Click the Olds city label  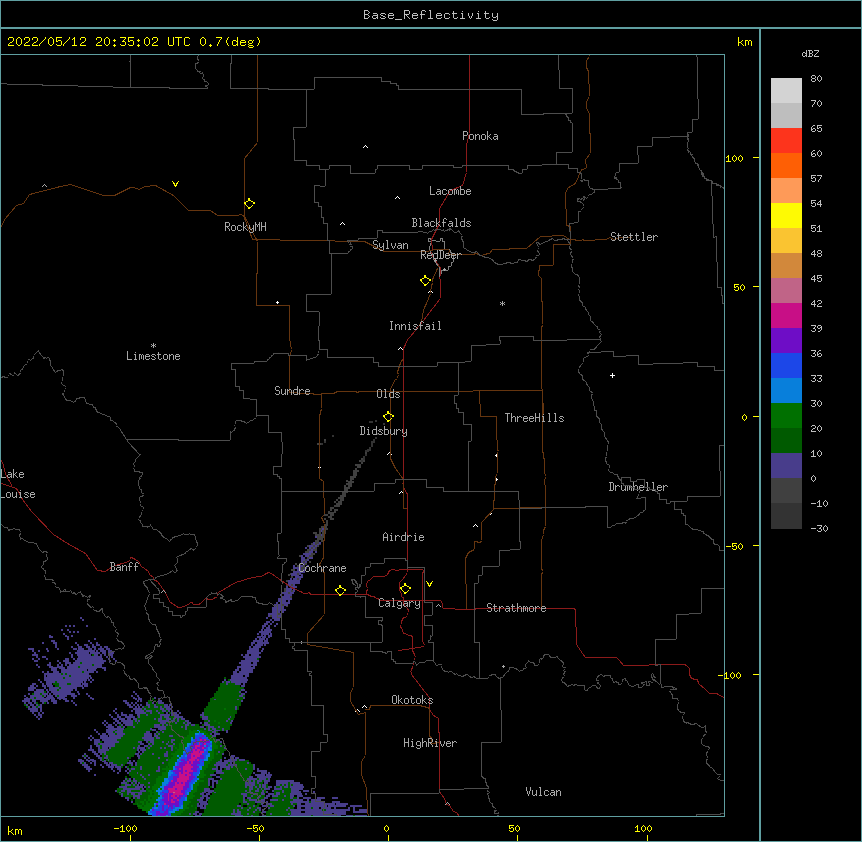pos(388,394)
